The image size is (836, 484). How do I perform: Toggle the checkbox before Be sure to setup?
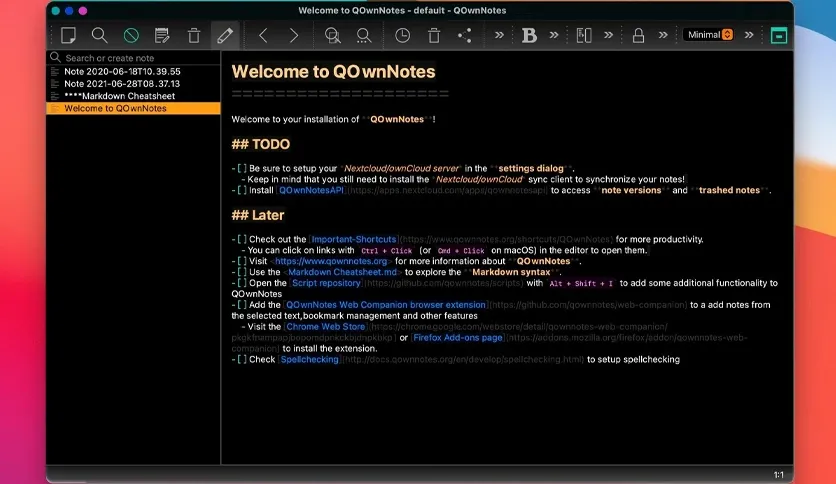click(x=242, y=168)
